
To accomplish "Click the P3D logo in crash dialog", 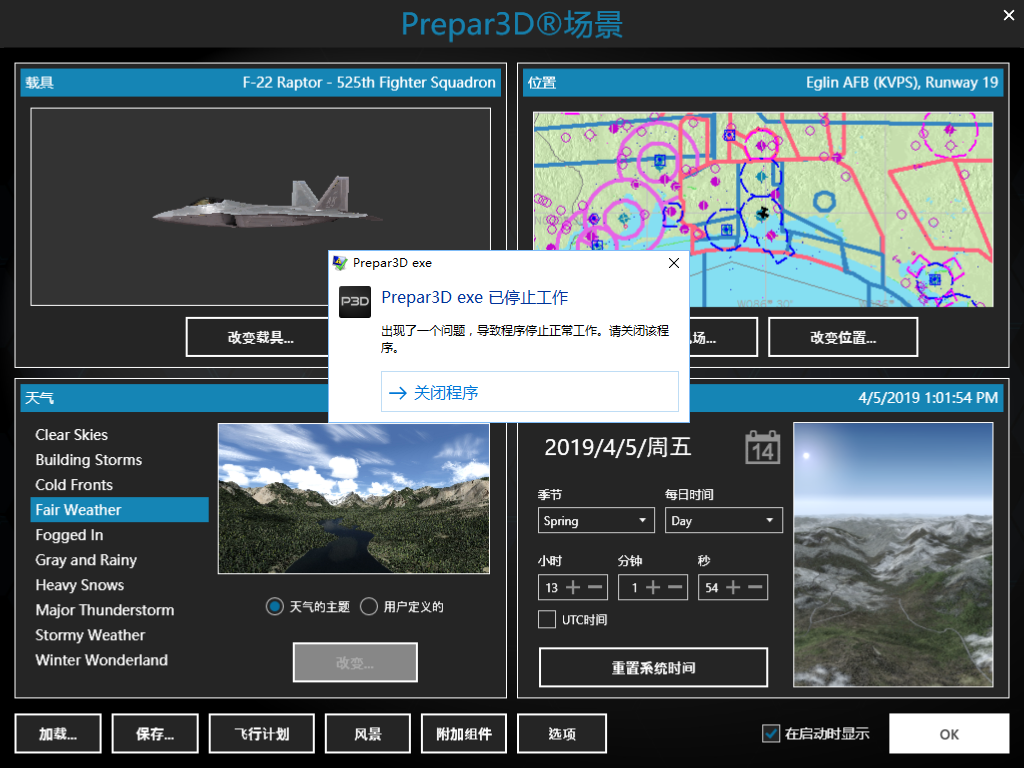I will click(355, 302).
